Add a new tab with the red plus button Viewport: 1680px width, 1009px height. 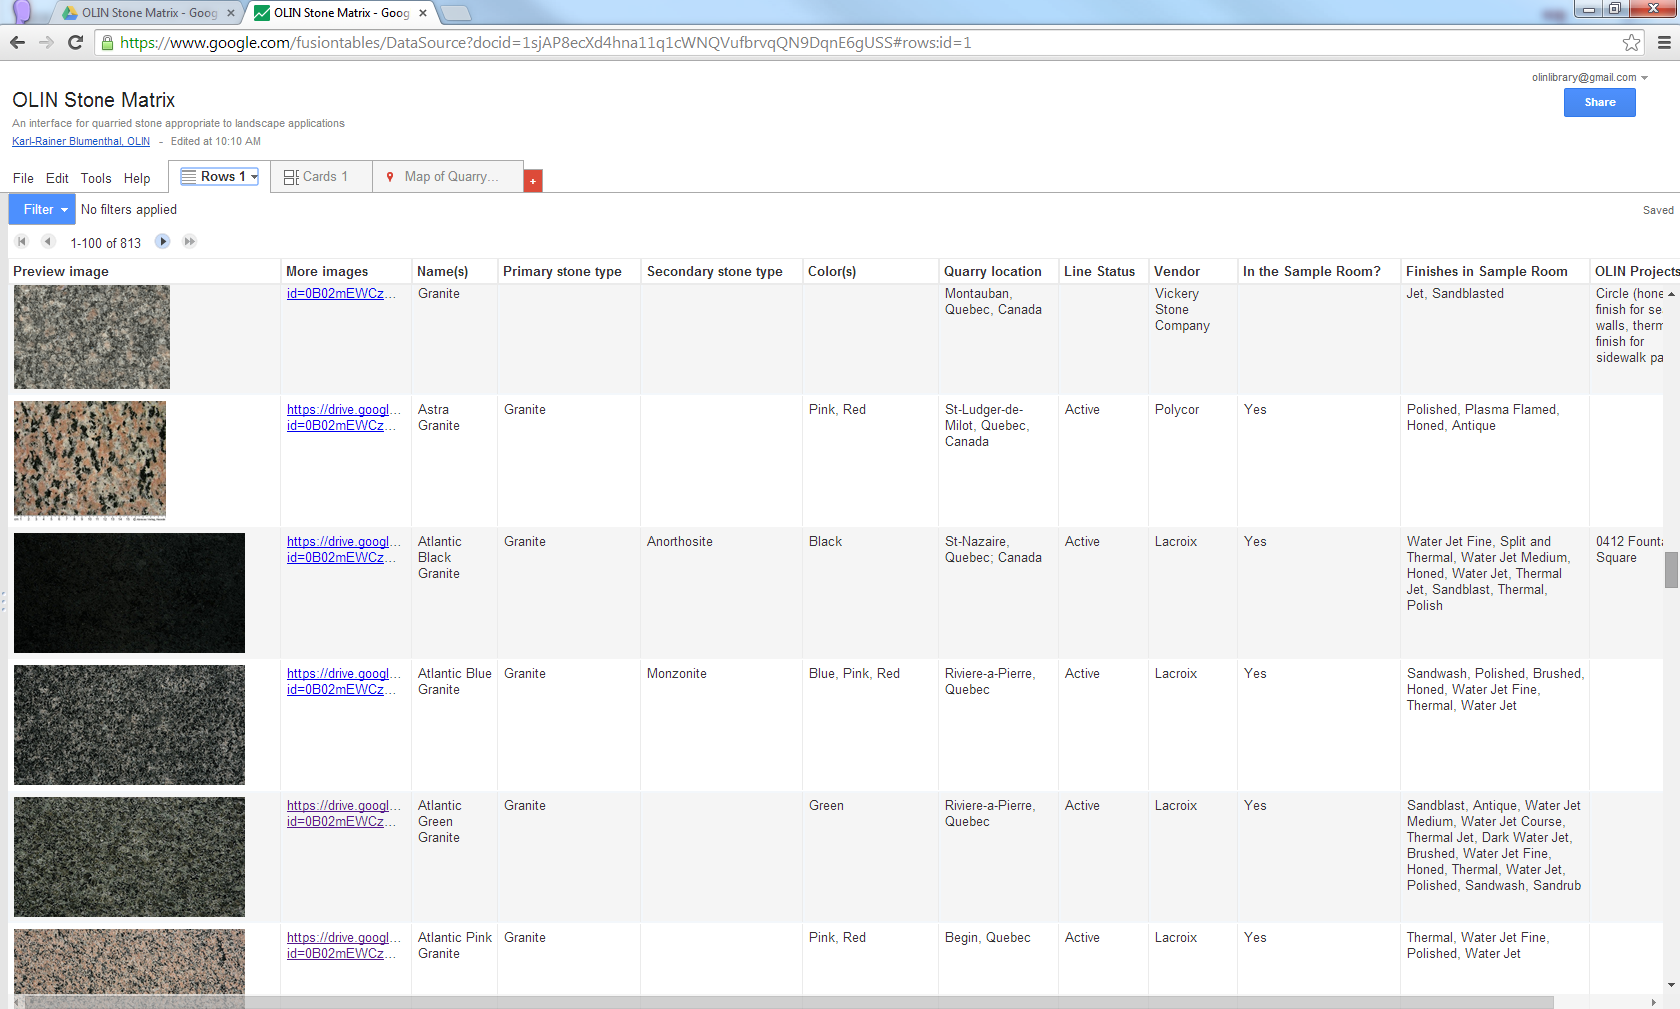(533, 181)
